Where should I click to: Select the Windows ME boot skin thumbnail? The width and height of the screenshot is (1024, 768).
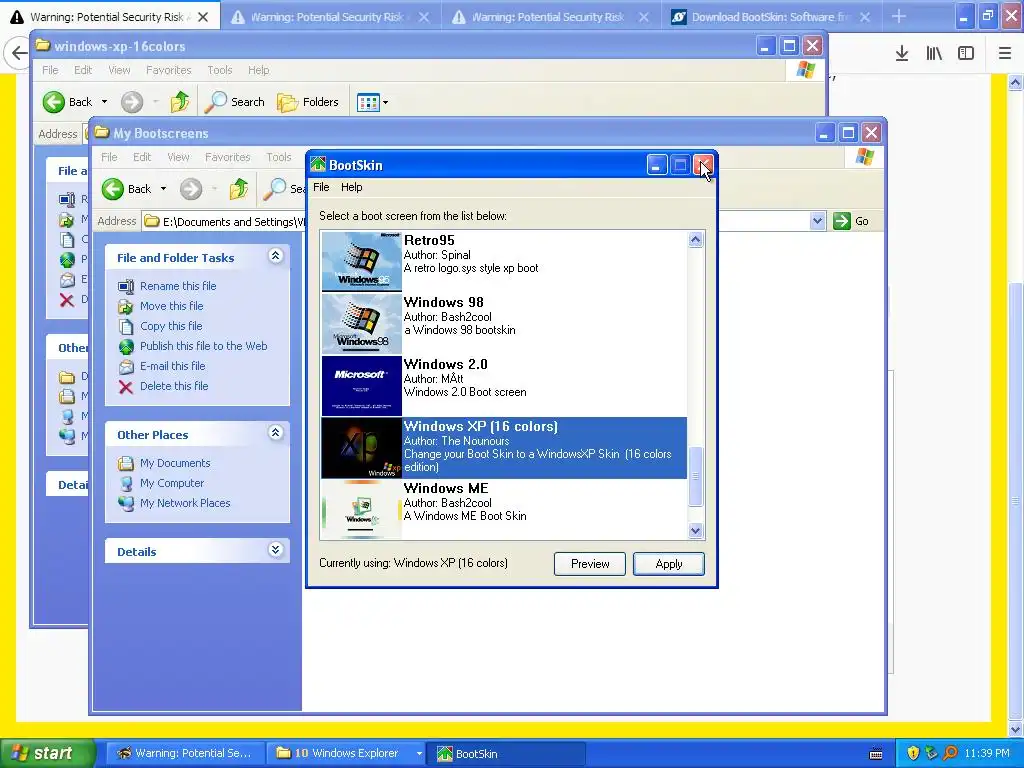pos(361,509)
